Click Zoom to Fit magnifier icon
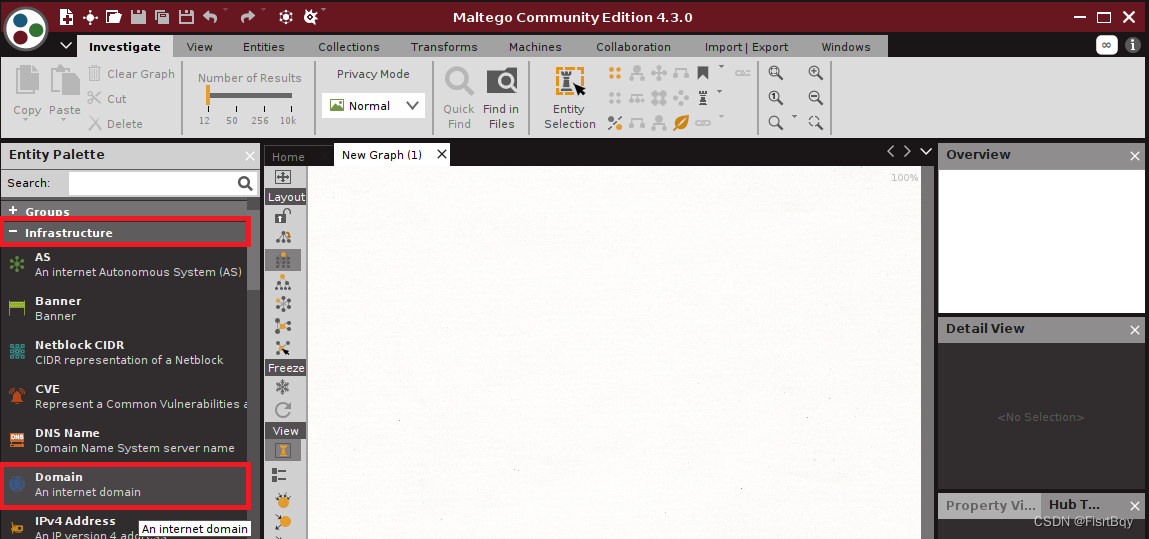This screenshot has height=539, width=1149. tap(775, 73)
